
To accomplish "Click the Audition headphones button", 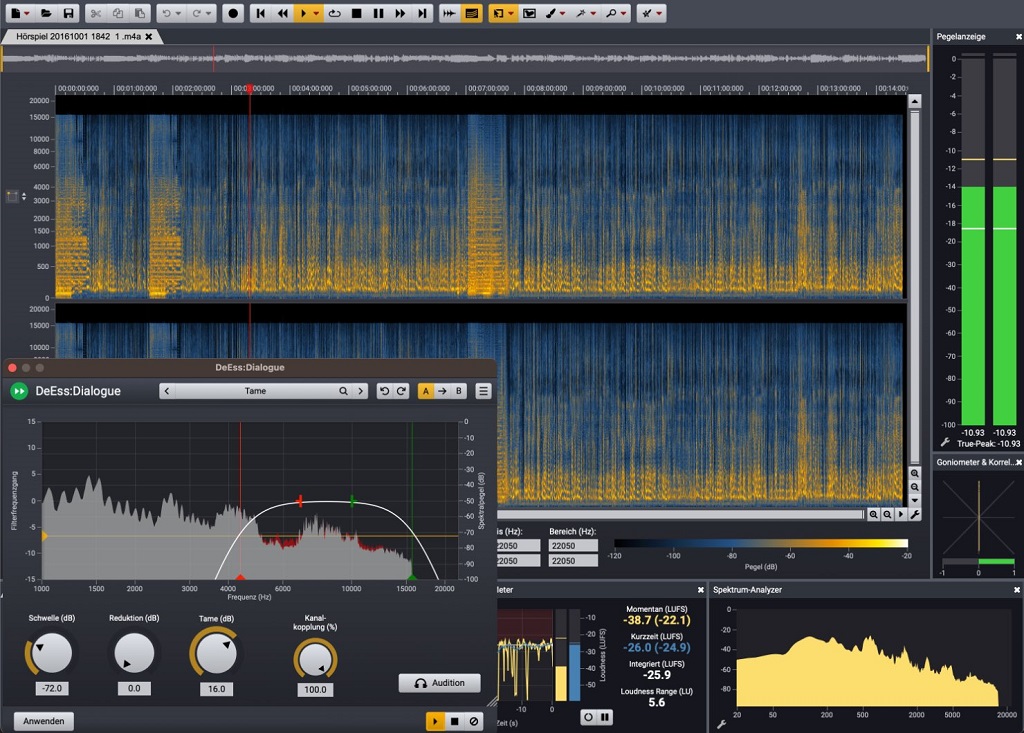I will (x=440, y=683).
